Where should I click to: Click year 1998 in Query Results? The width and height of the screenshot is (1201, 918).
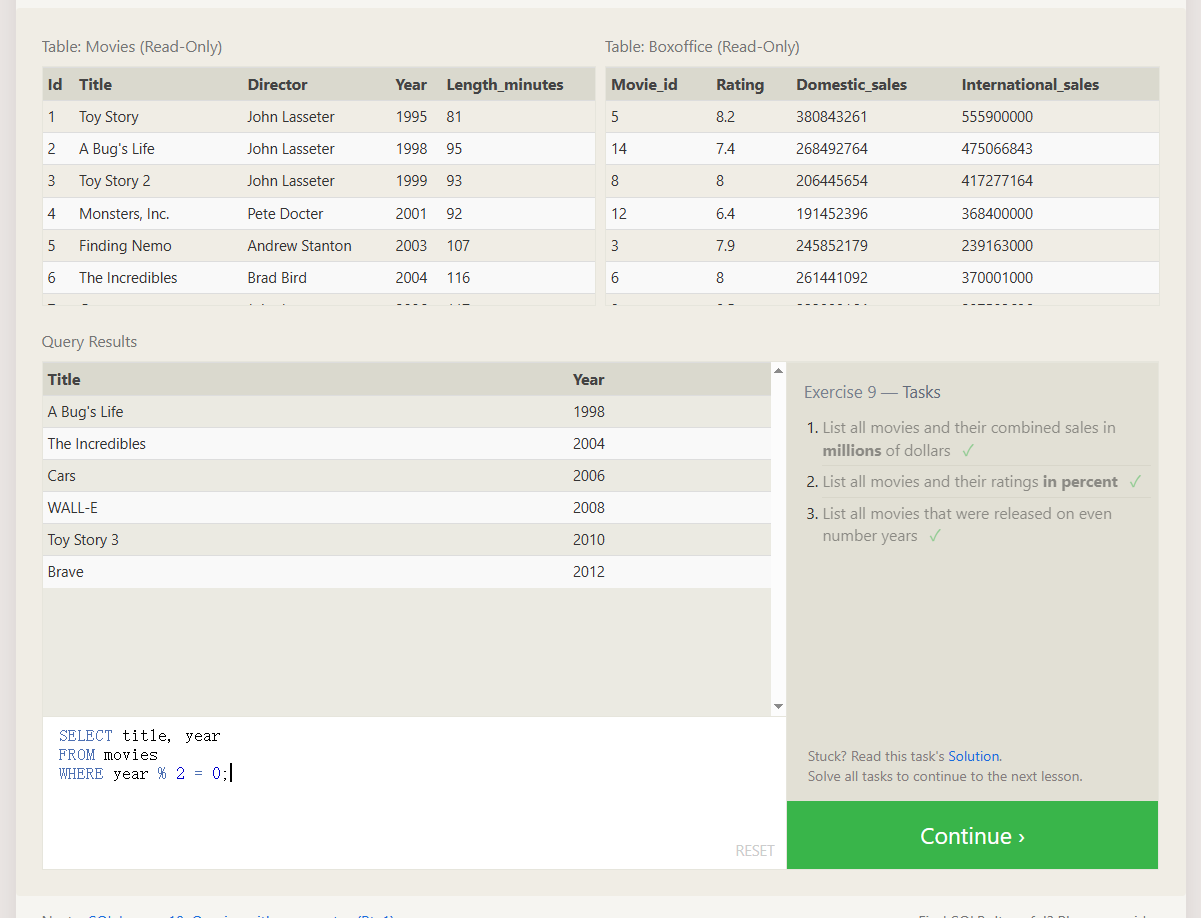pyautogui.click(x=589, y=412)
